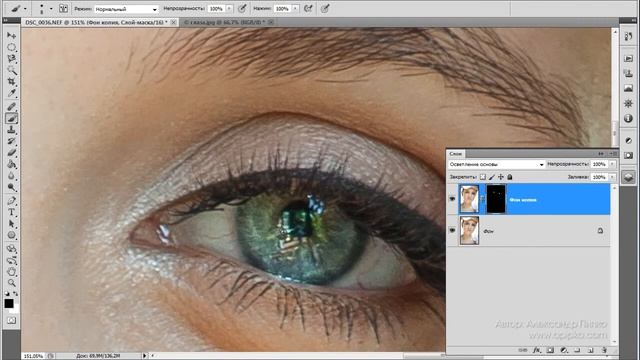Open the brush preset picker arrow
This screenshot has height=360, width=640.
(51, 9)
